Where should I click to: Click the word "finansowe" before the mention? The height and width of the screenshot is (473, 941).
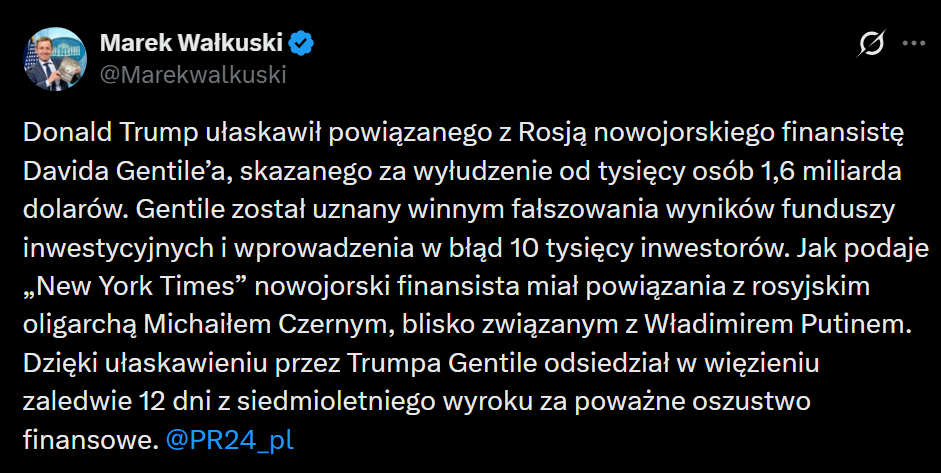87,439
